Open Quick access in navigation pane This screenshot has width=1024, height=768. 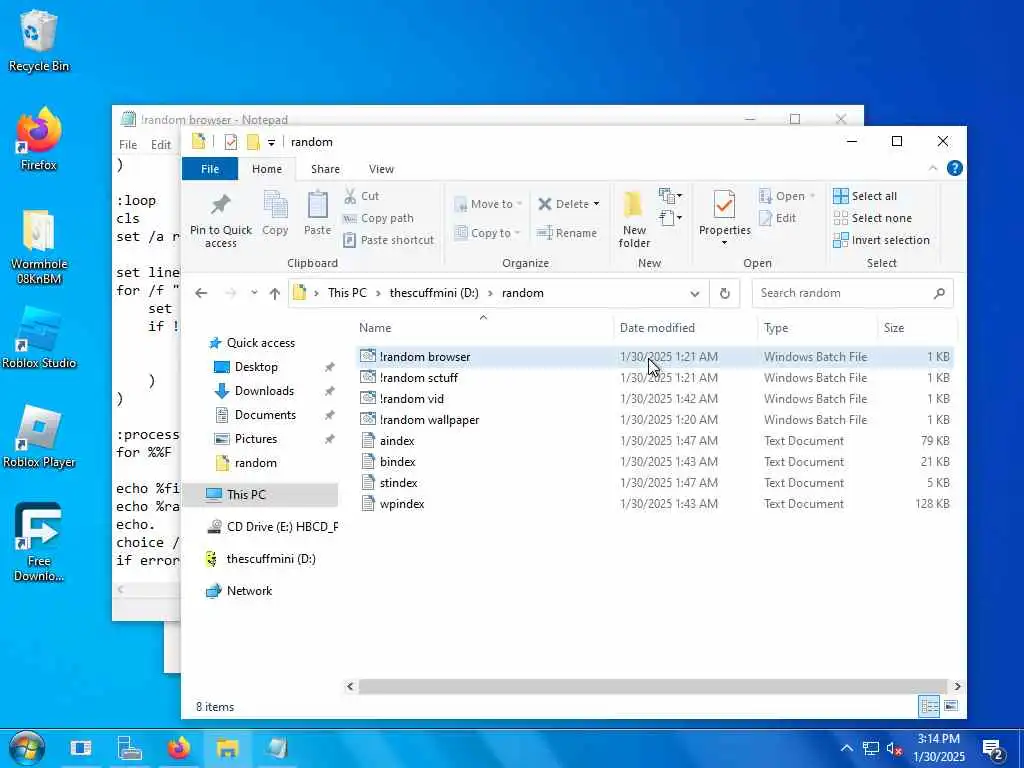click(261, 343)
